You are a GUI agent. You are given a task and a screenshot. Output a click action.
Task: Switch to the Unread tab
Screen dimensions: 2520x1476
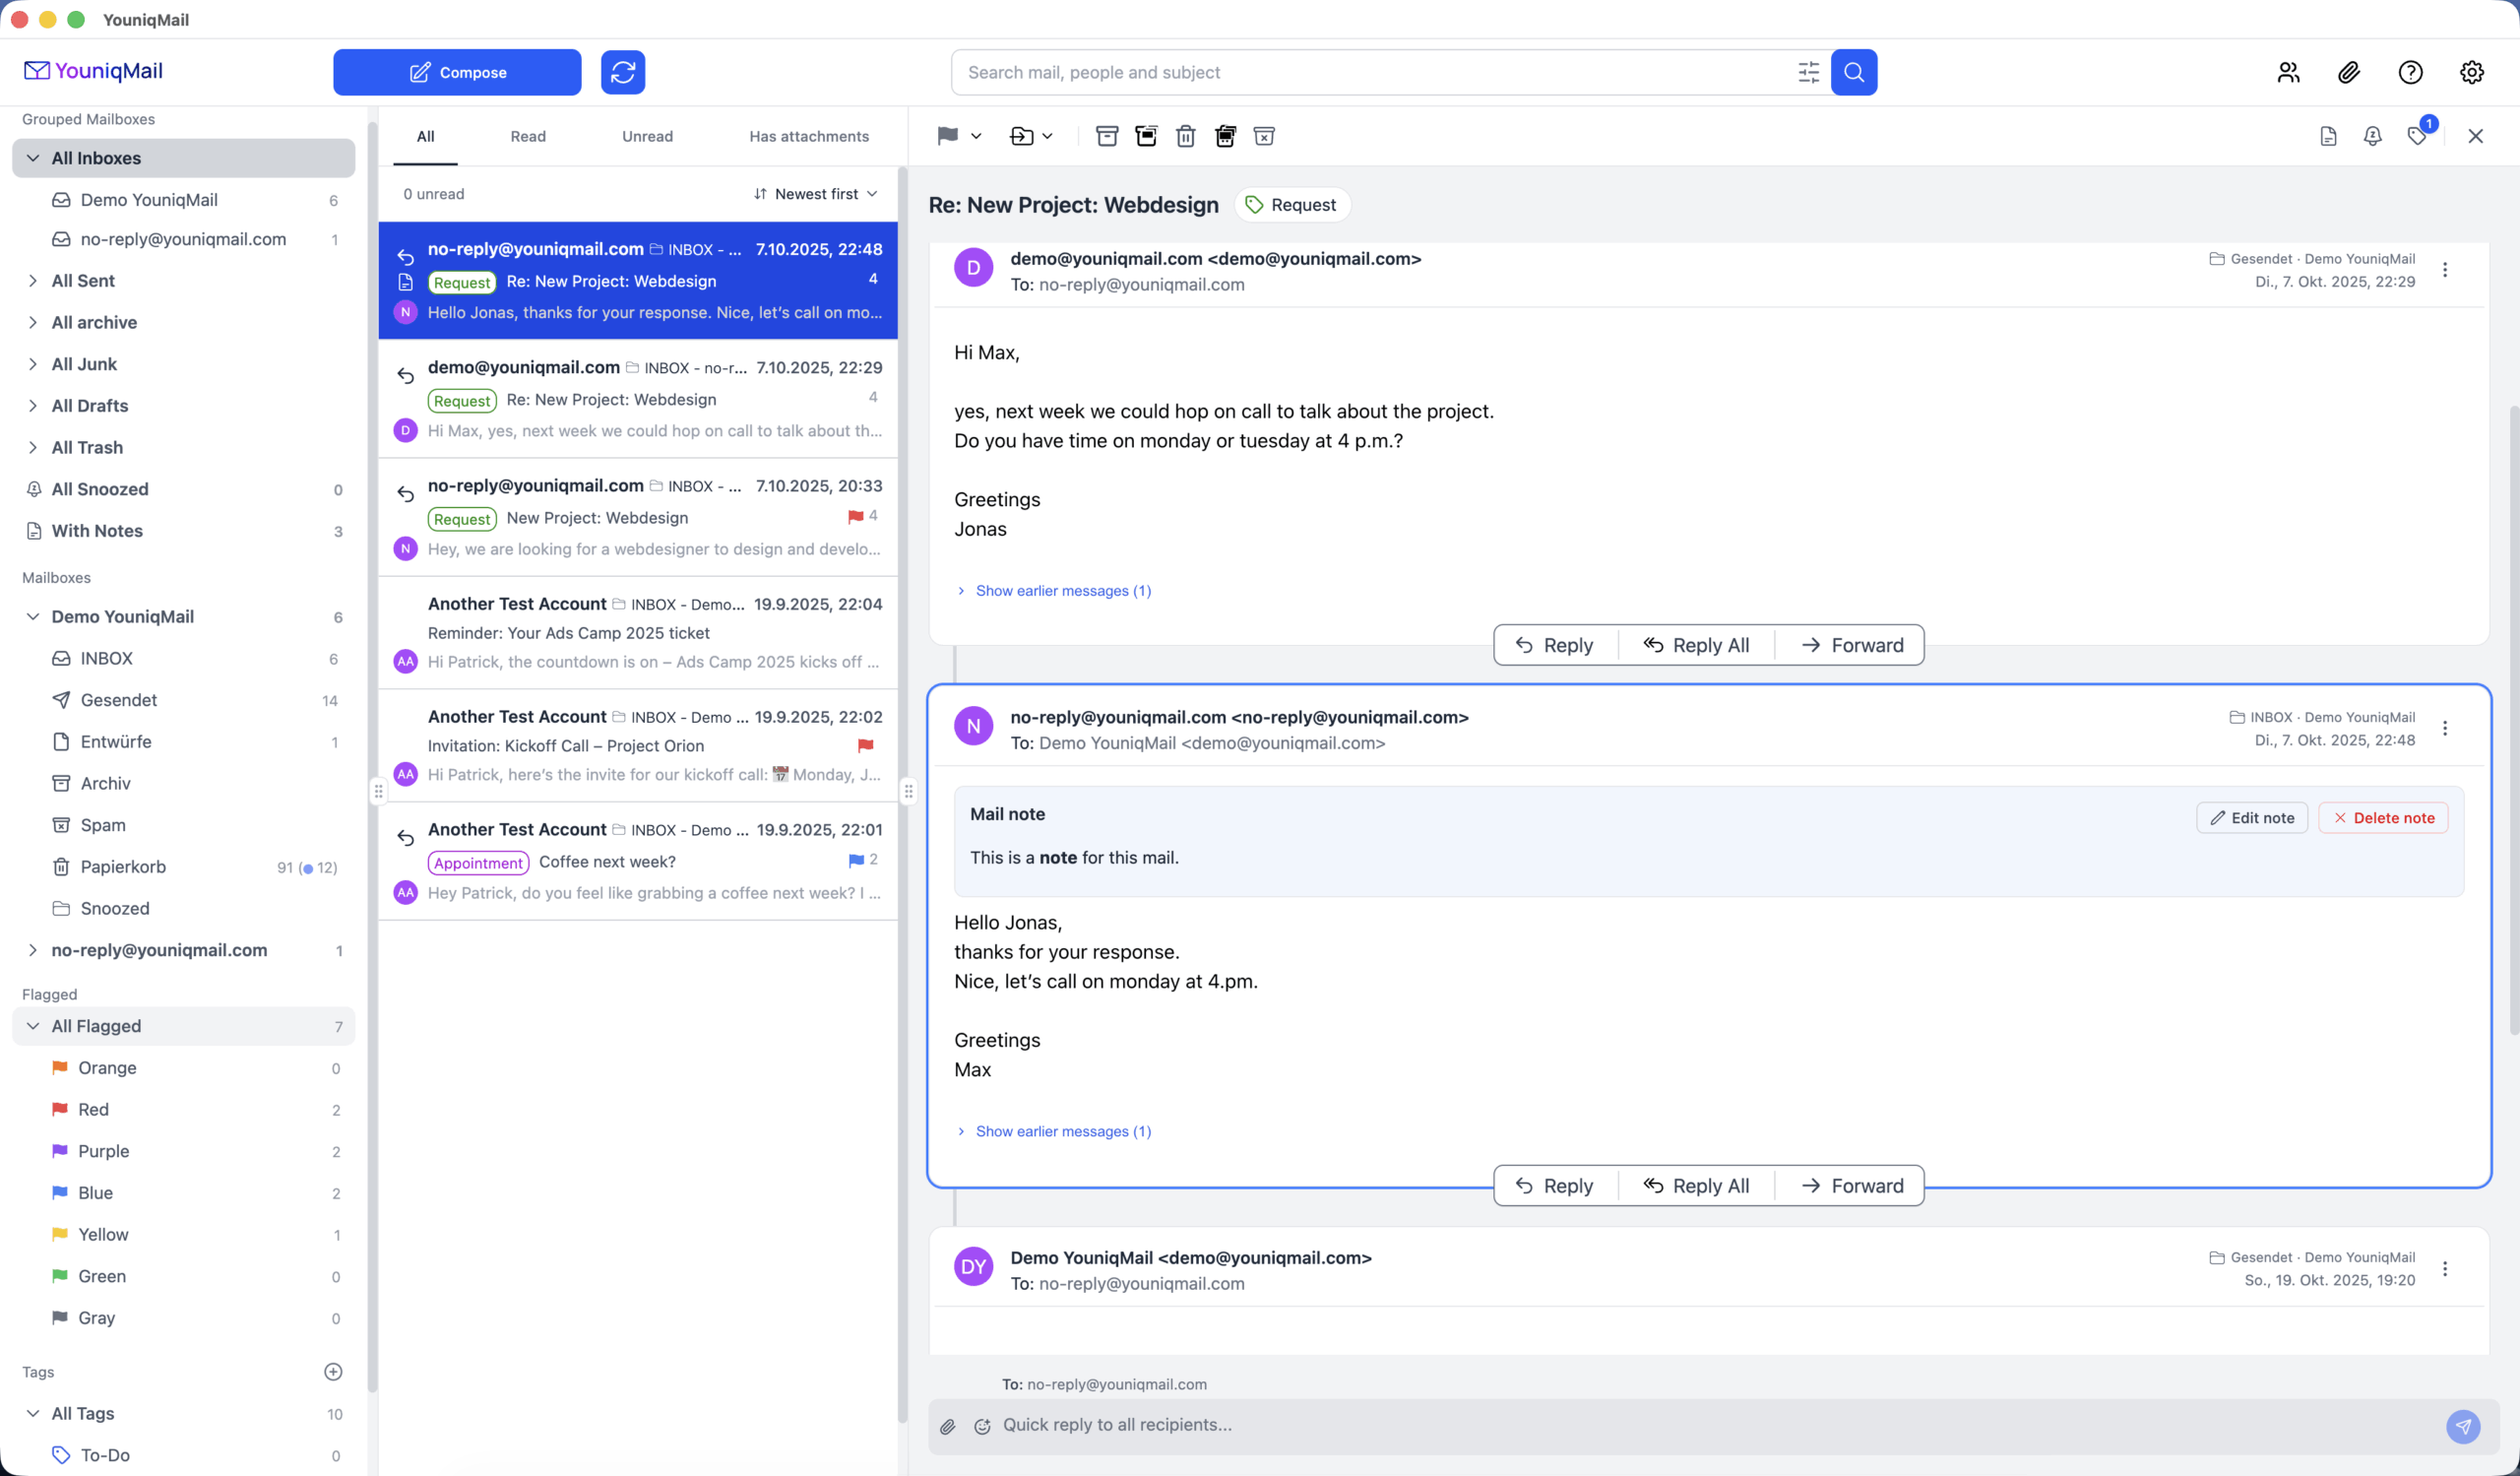coord(647,136)
